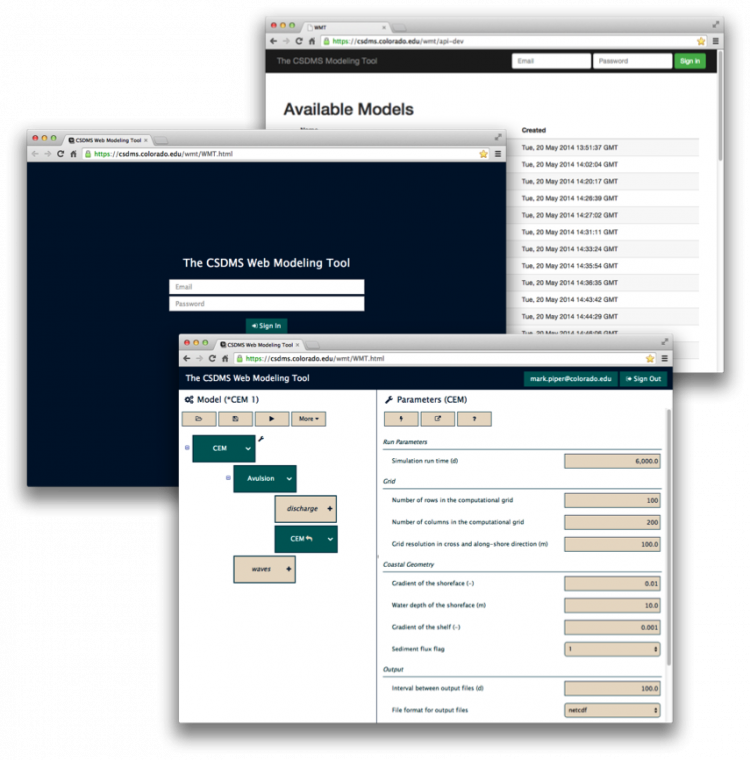Collapse the Avulsion tree node toggle
Screen dimensions: 750x760
point(228,478)
